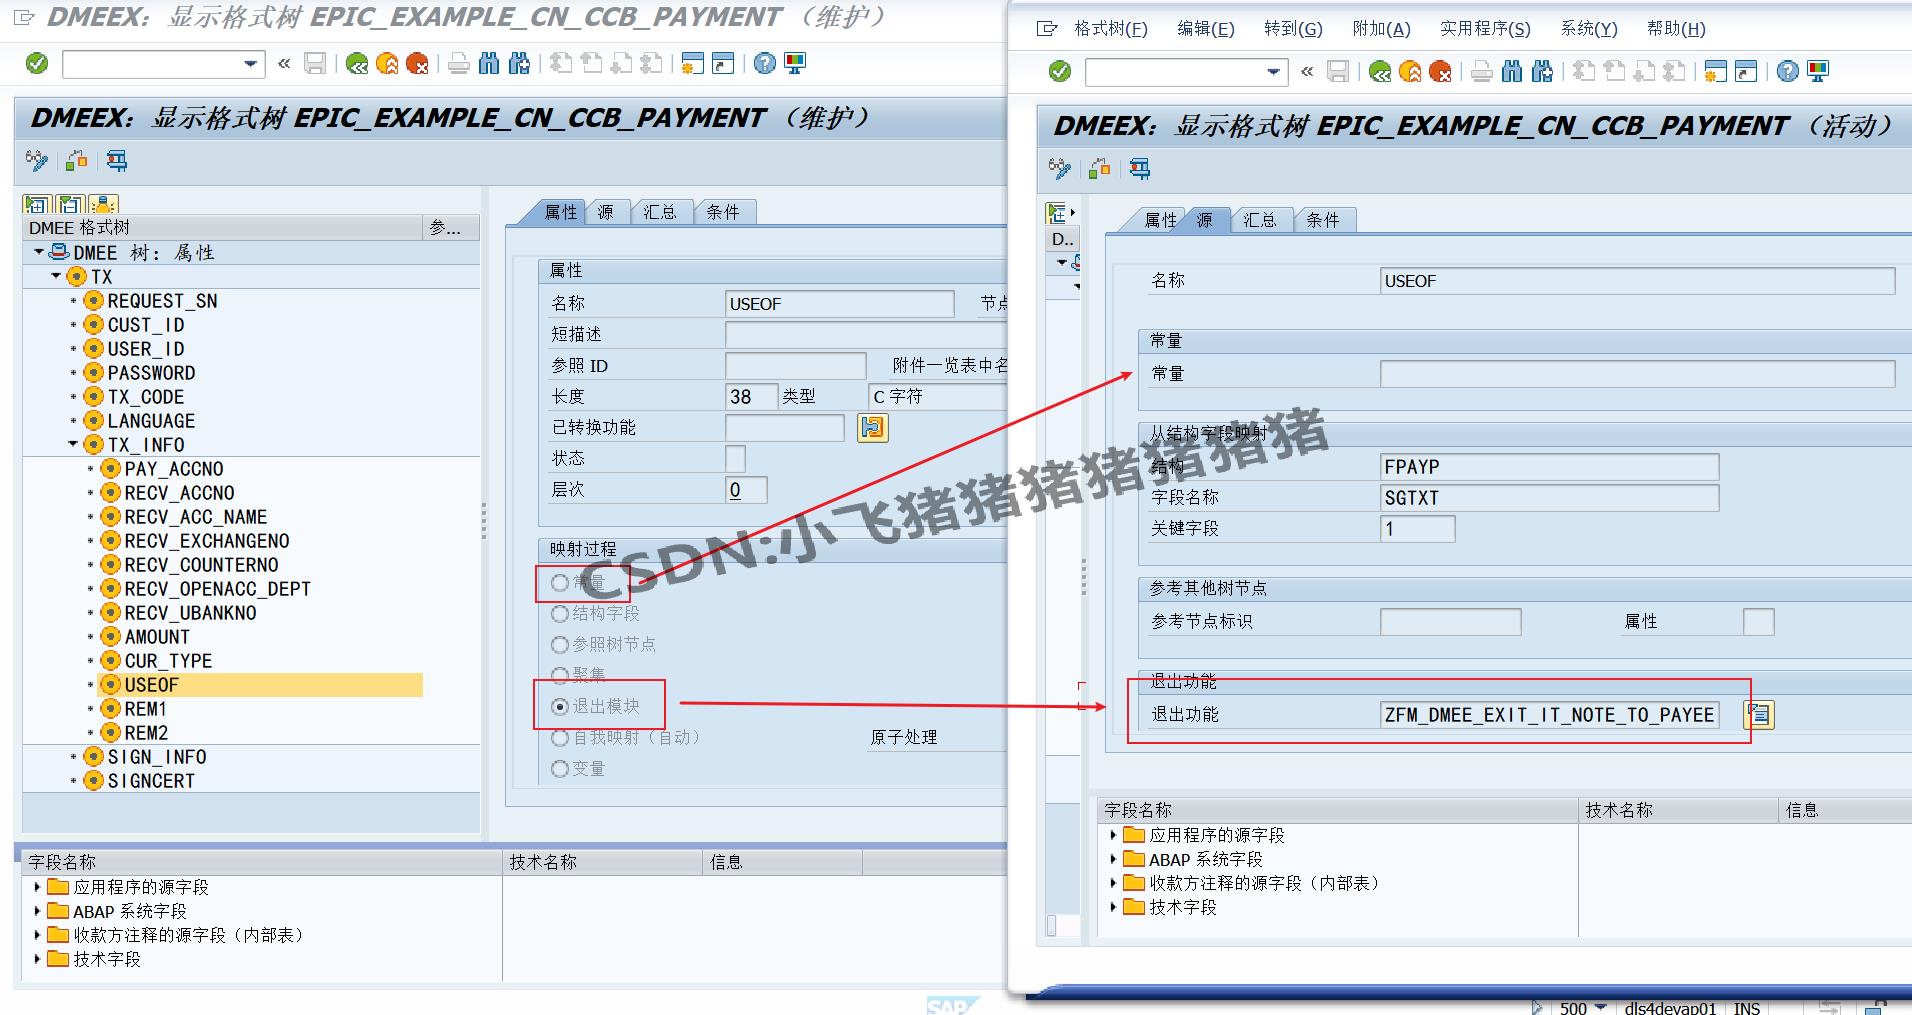Collapse the TX_INFO tree node
Viewport: 1912px width, 1015px height.
coord(73,444)
